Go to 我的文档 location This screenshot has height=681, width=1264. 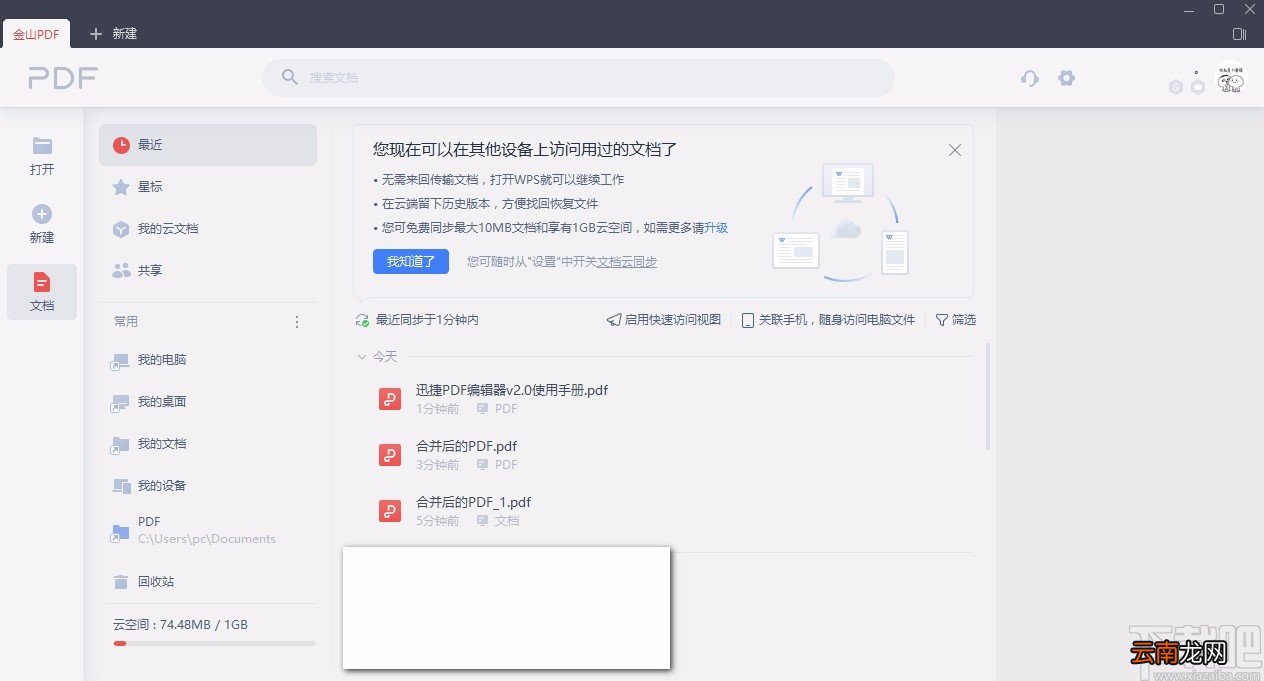point(208,444)
